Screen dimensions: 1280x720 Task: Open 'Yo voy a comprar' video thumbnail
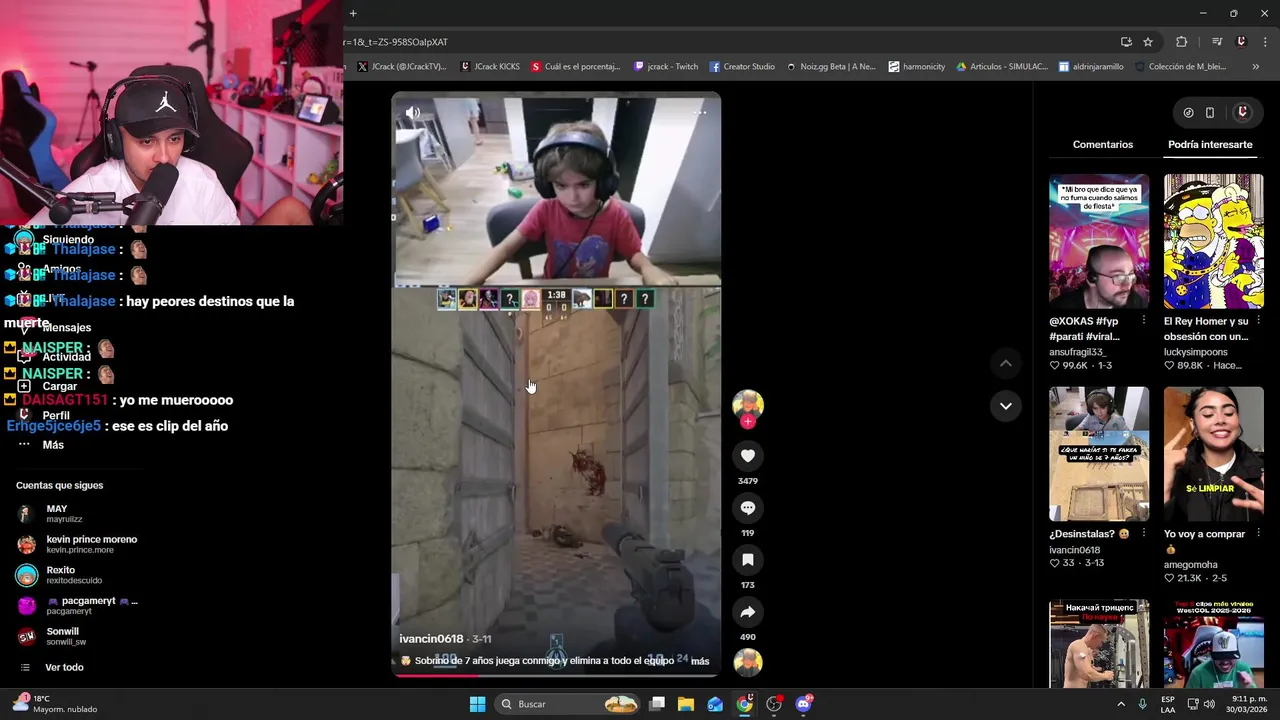pos(1213,454)
